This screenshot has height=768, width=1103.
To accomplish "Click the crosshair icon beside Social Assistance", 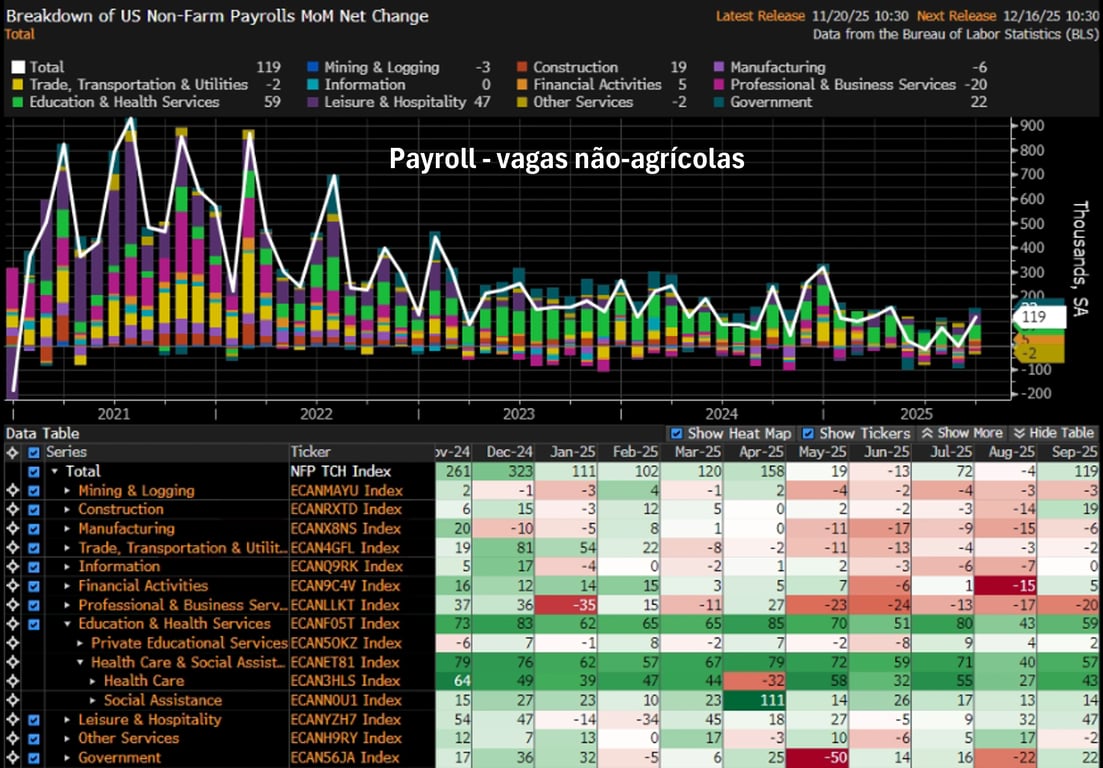I will coord(12,700).
